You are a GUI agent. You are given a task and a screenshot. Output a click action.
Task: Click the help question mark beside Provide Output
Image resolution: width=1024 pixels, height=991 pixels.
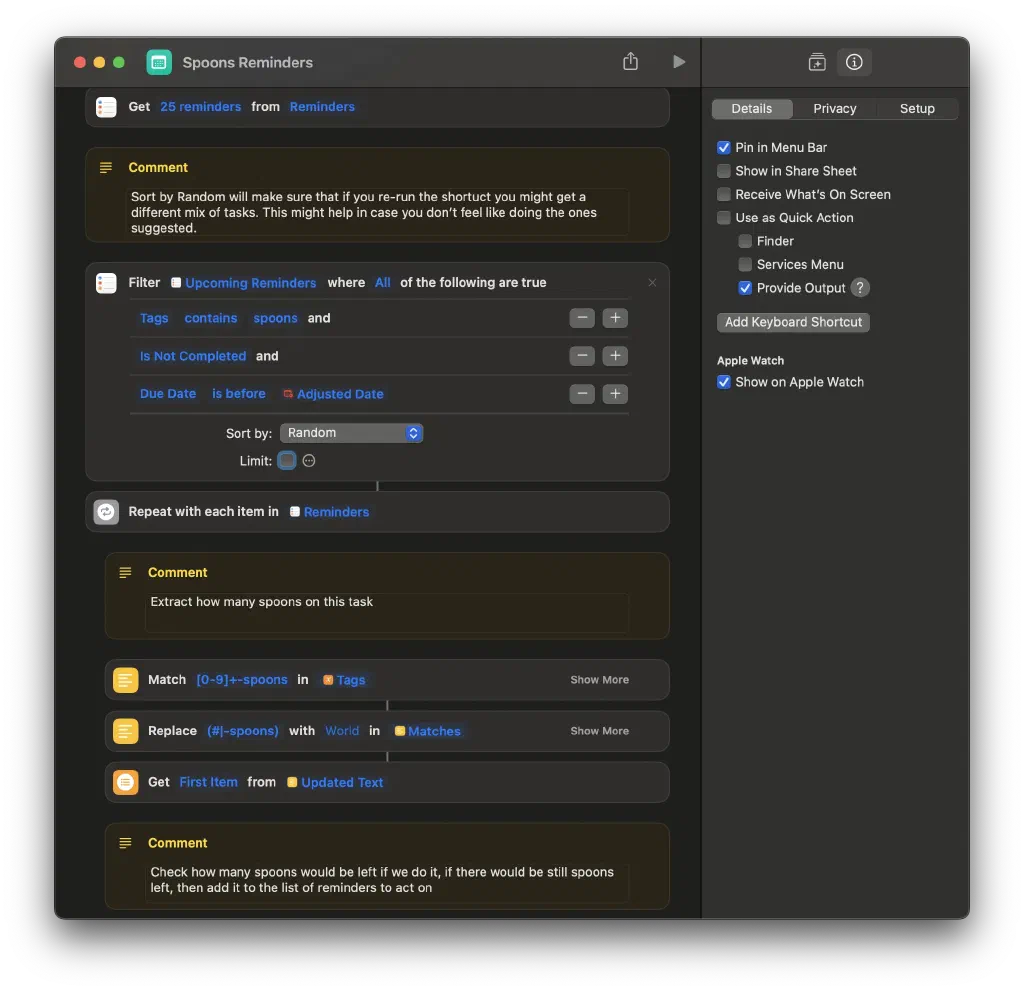pyautogui.click(x=859, y=288)
